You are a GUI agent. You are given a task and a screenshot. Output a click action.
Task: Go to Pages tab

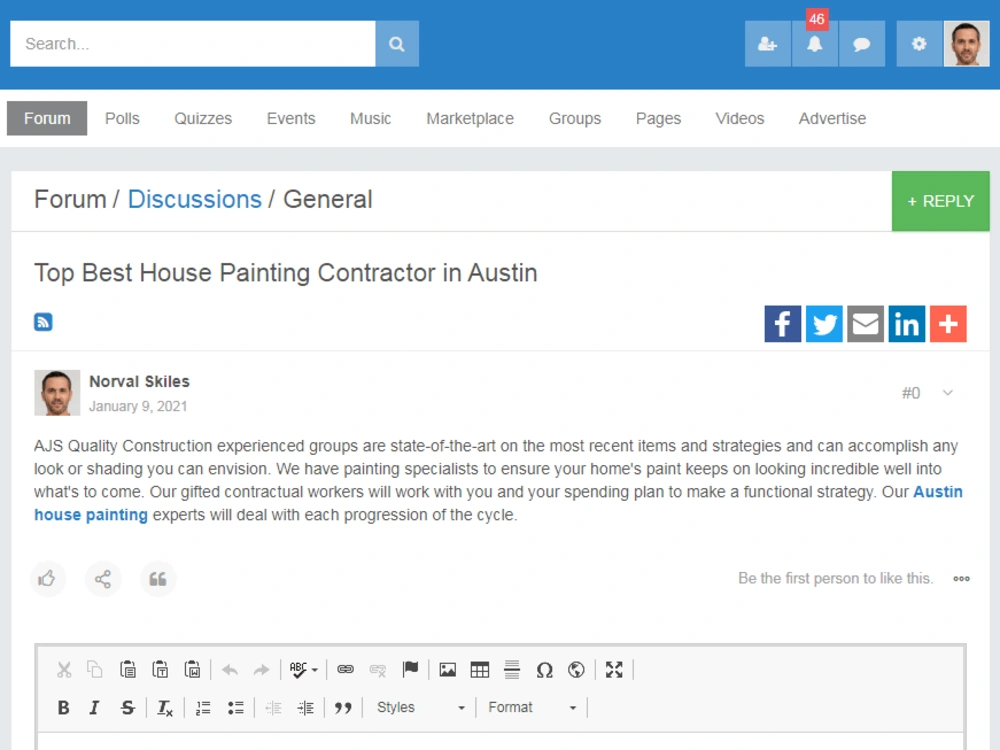coord(658,119)
